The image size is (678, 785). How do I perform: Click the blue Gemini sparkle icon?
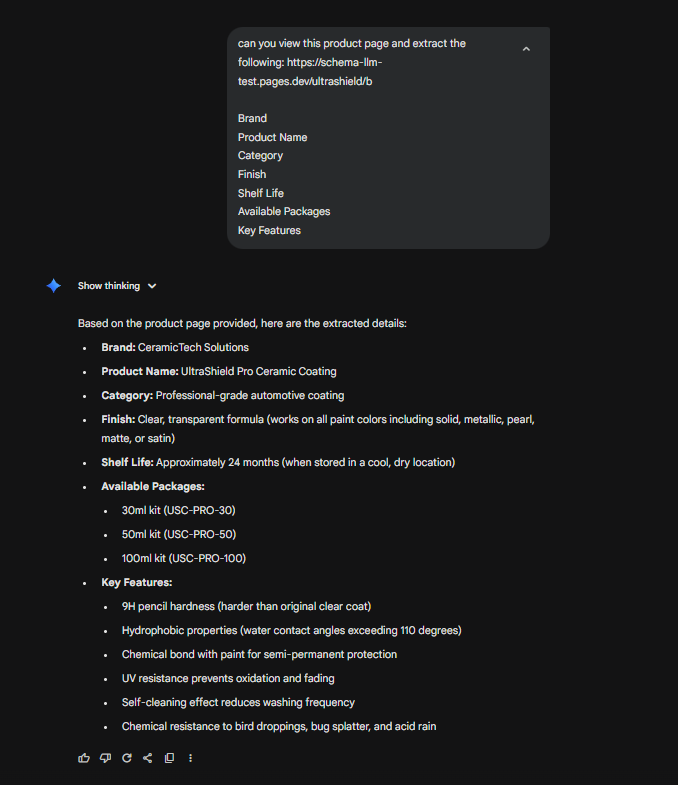[54, 286]
